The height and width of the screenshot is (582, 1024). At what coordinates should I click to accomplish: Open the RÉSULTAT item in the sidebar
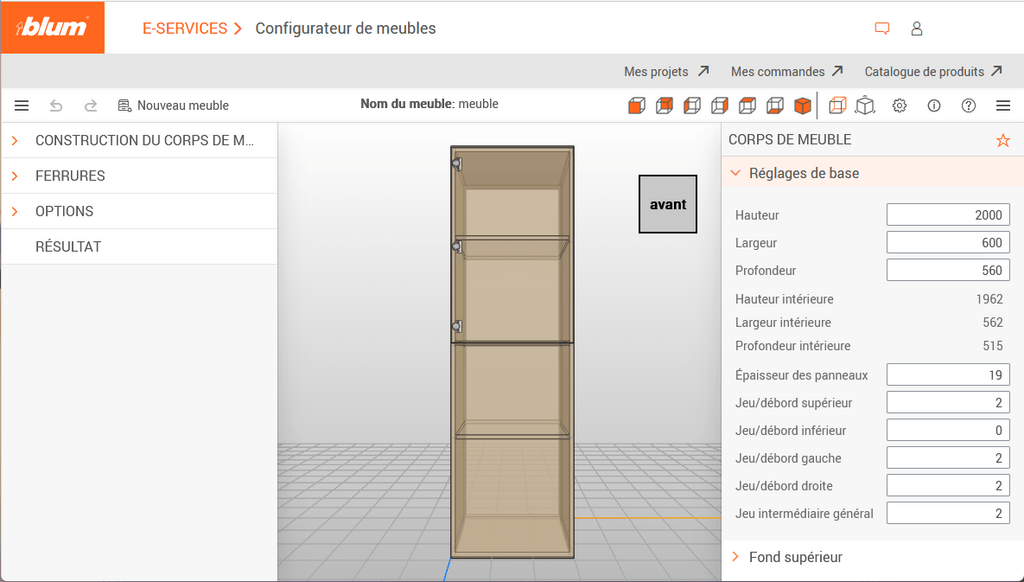coord(68,247)
